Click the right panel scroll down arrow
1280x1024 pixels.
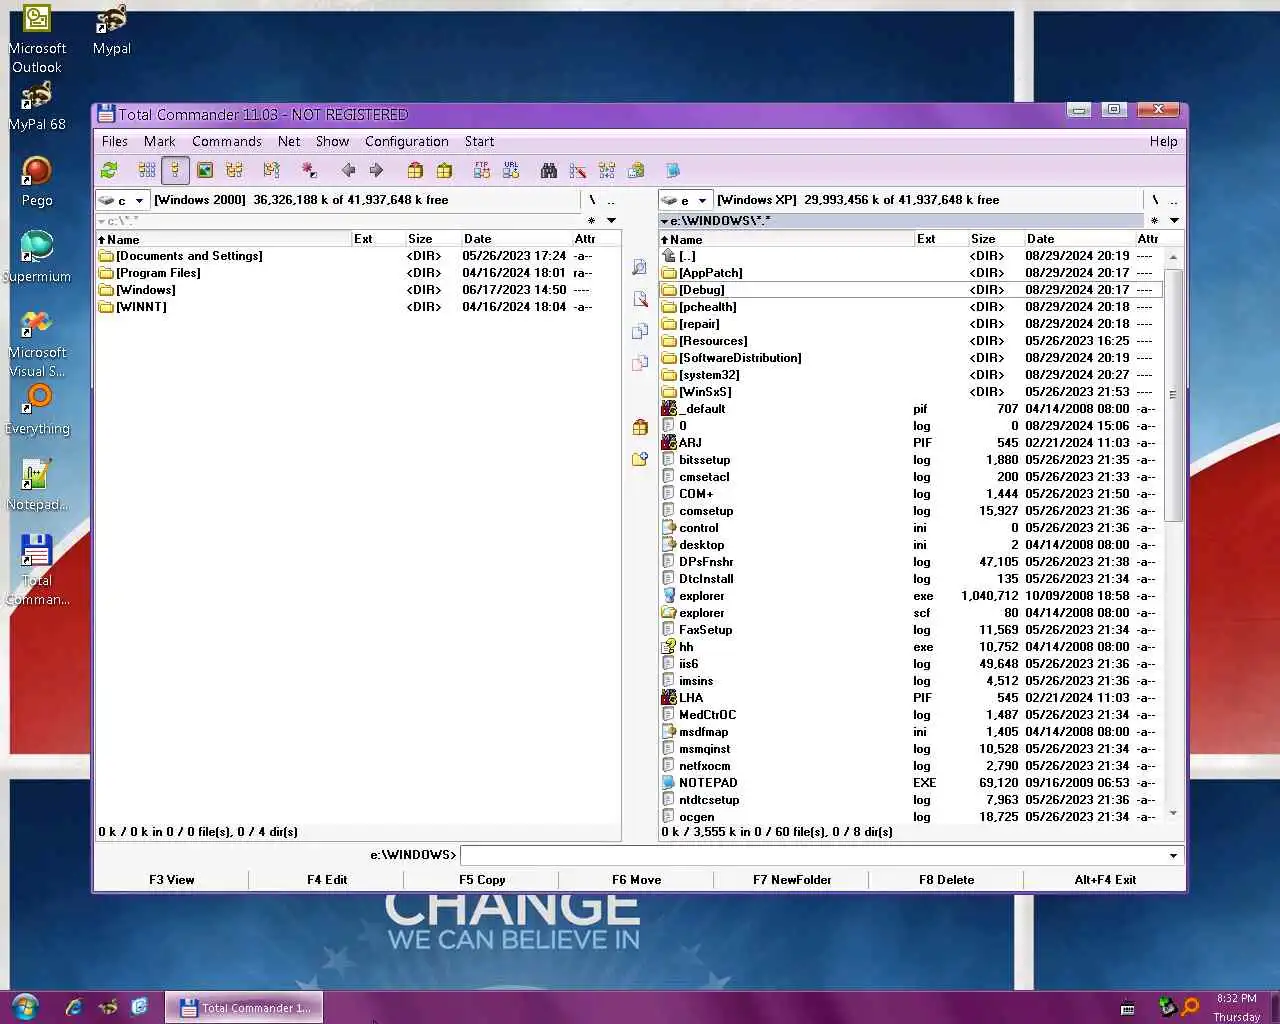point(1173,814)
